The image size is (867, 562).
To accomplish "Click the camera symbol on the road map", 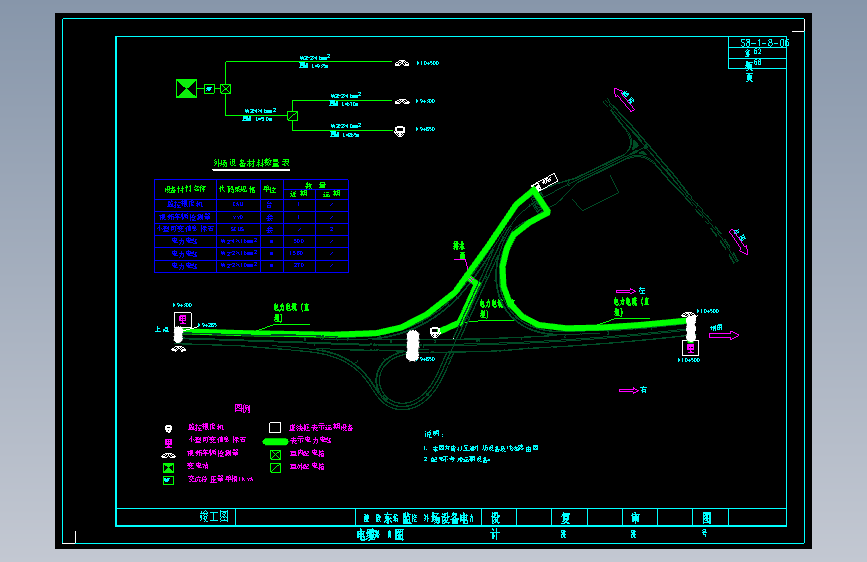I will [x=435, y=332].
